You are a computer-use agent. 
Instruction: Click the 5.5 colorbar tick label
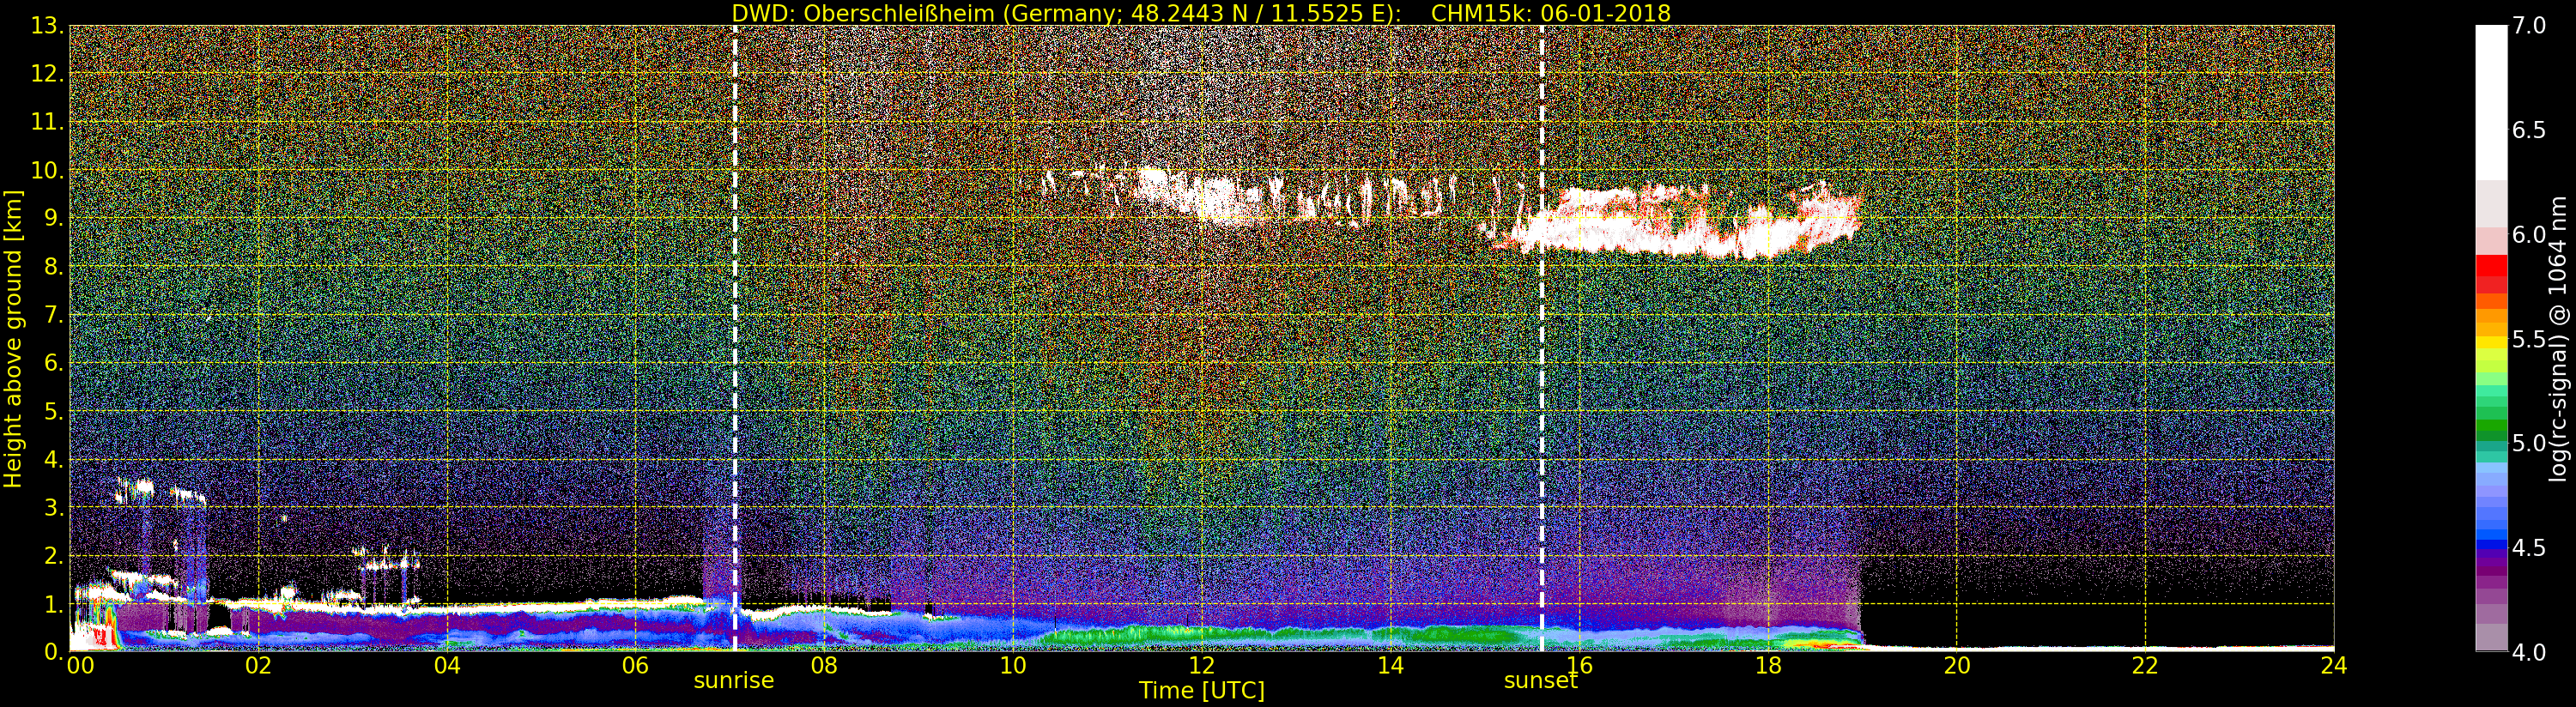2529,340
